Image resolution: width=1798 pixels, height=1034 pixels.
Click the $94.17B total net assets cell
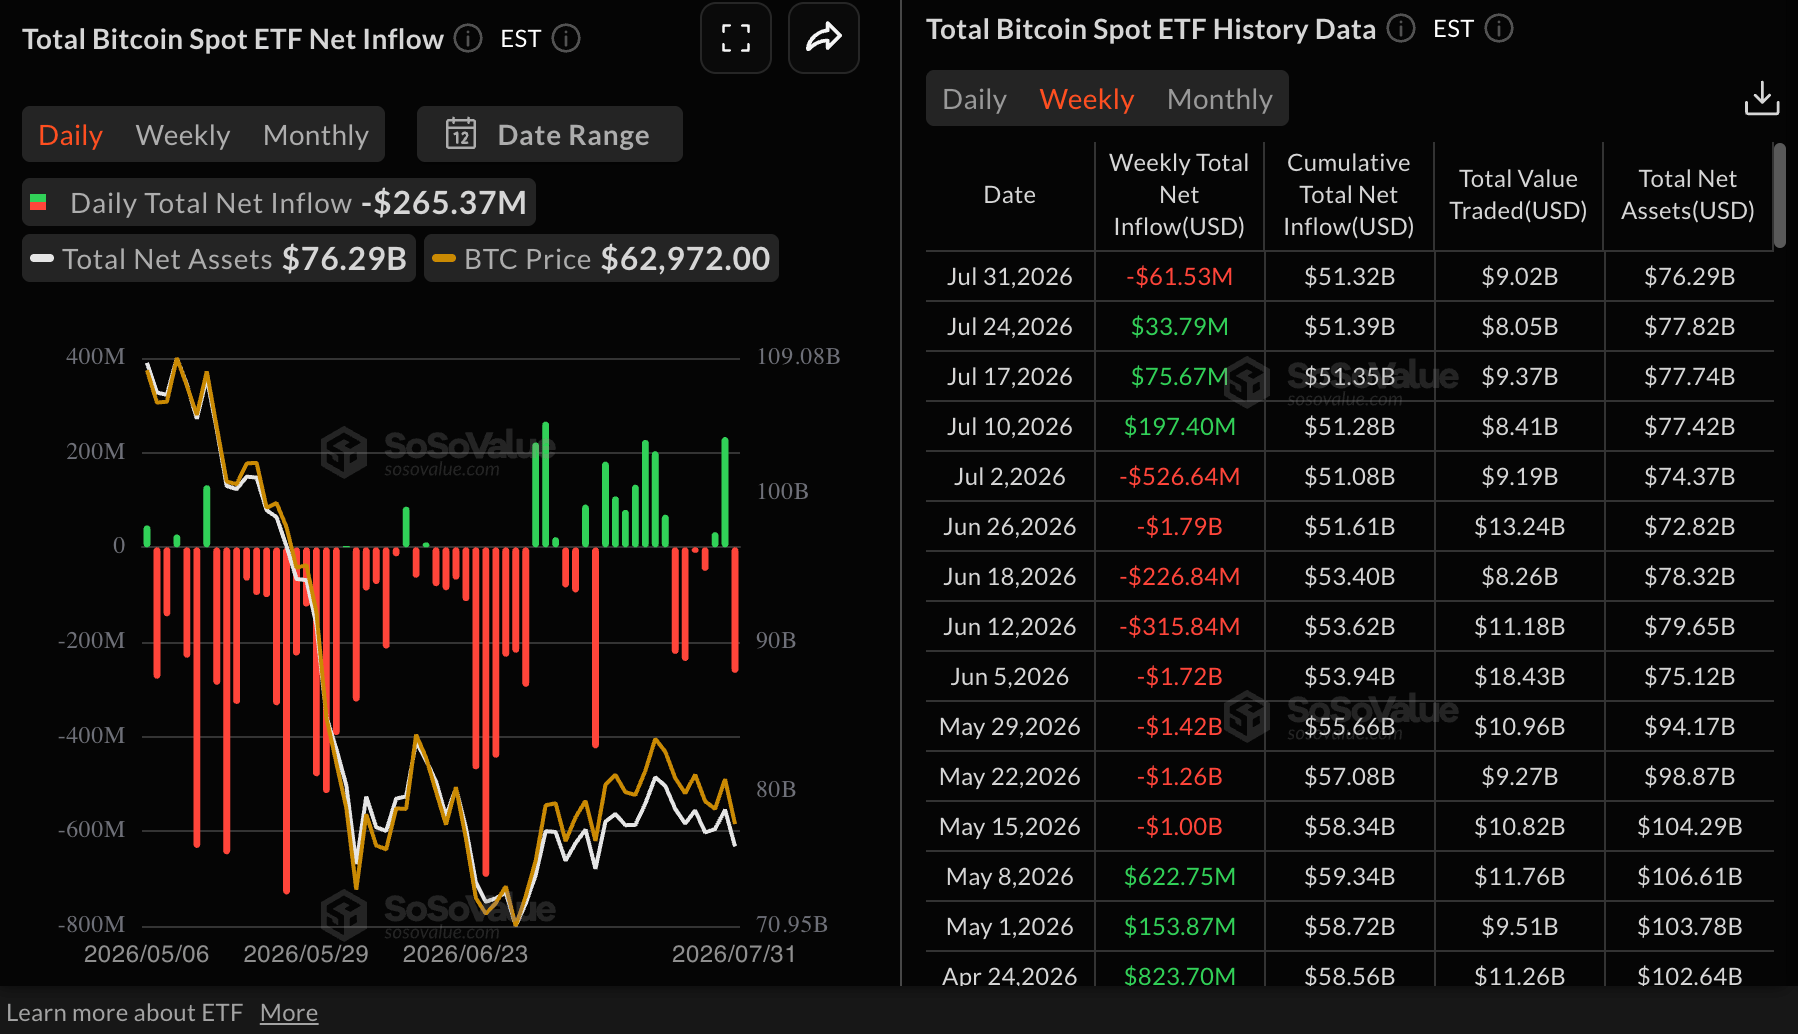(1689, 726)
